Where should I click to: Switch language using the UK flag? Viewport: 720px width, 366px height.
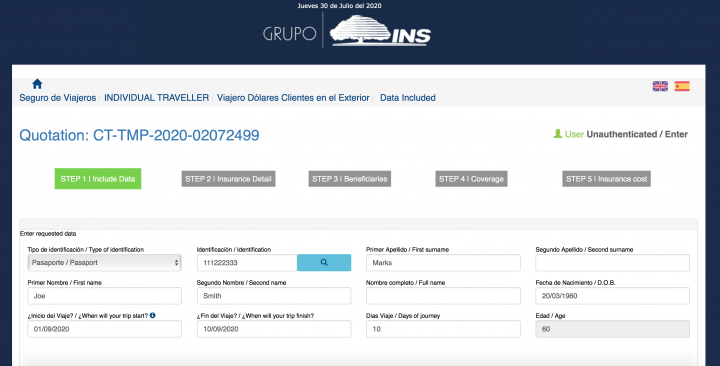point(660,86)
